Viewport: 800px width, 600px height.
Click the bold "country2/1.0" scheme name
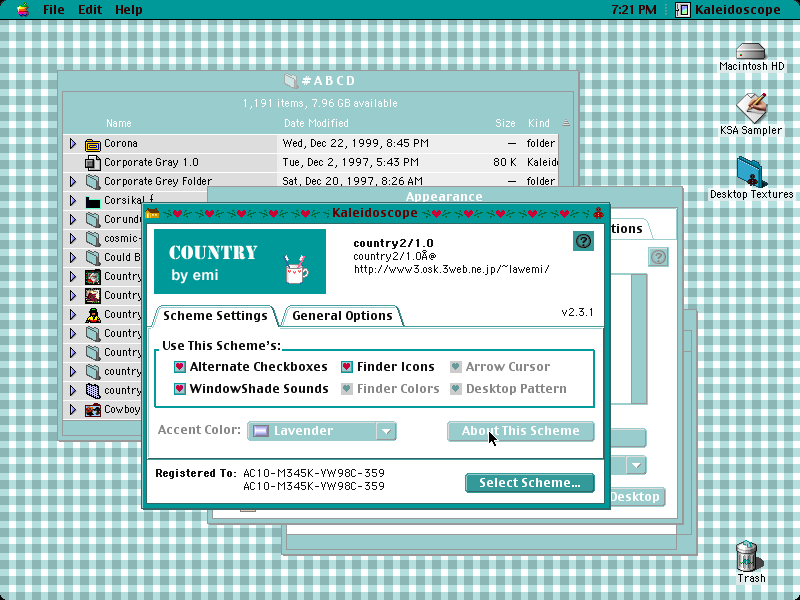point(393,243)
